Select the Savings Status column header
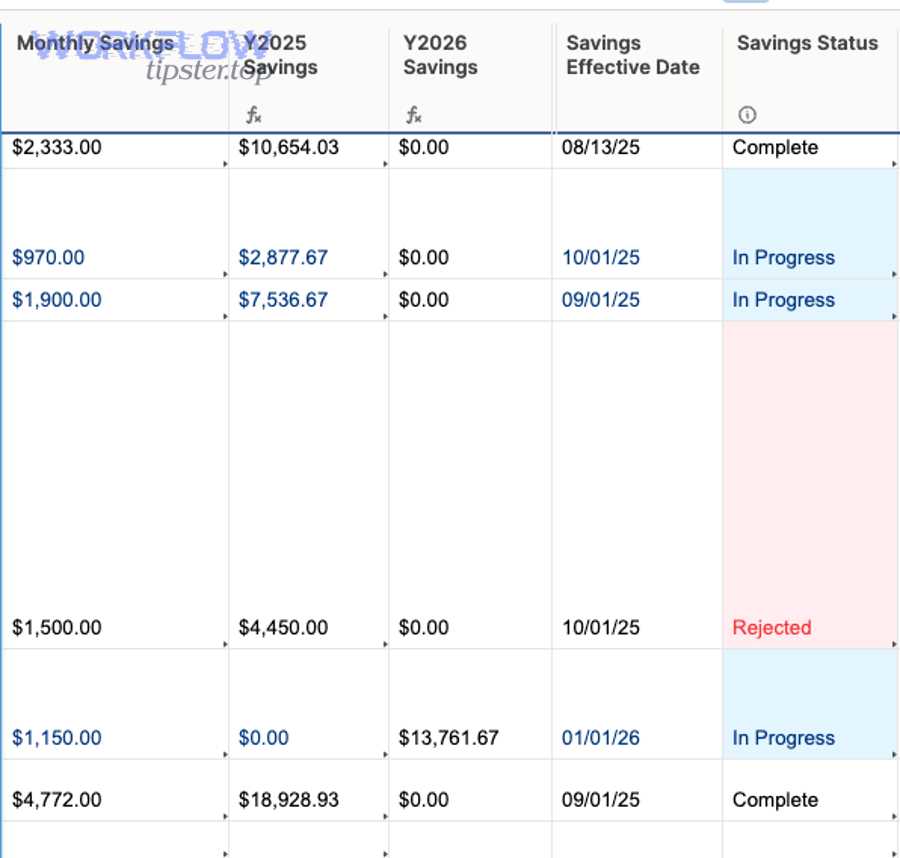 click(x=807, y=44)
